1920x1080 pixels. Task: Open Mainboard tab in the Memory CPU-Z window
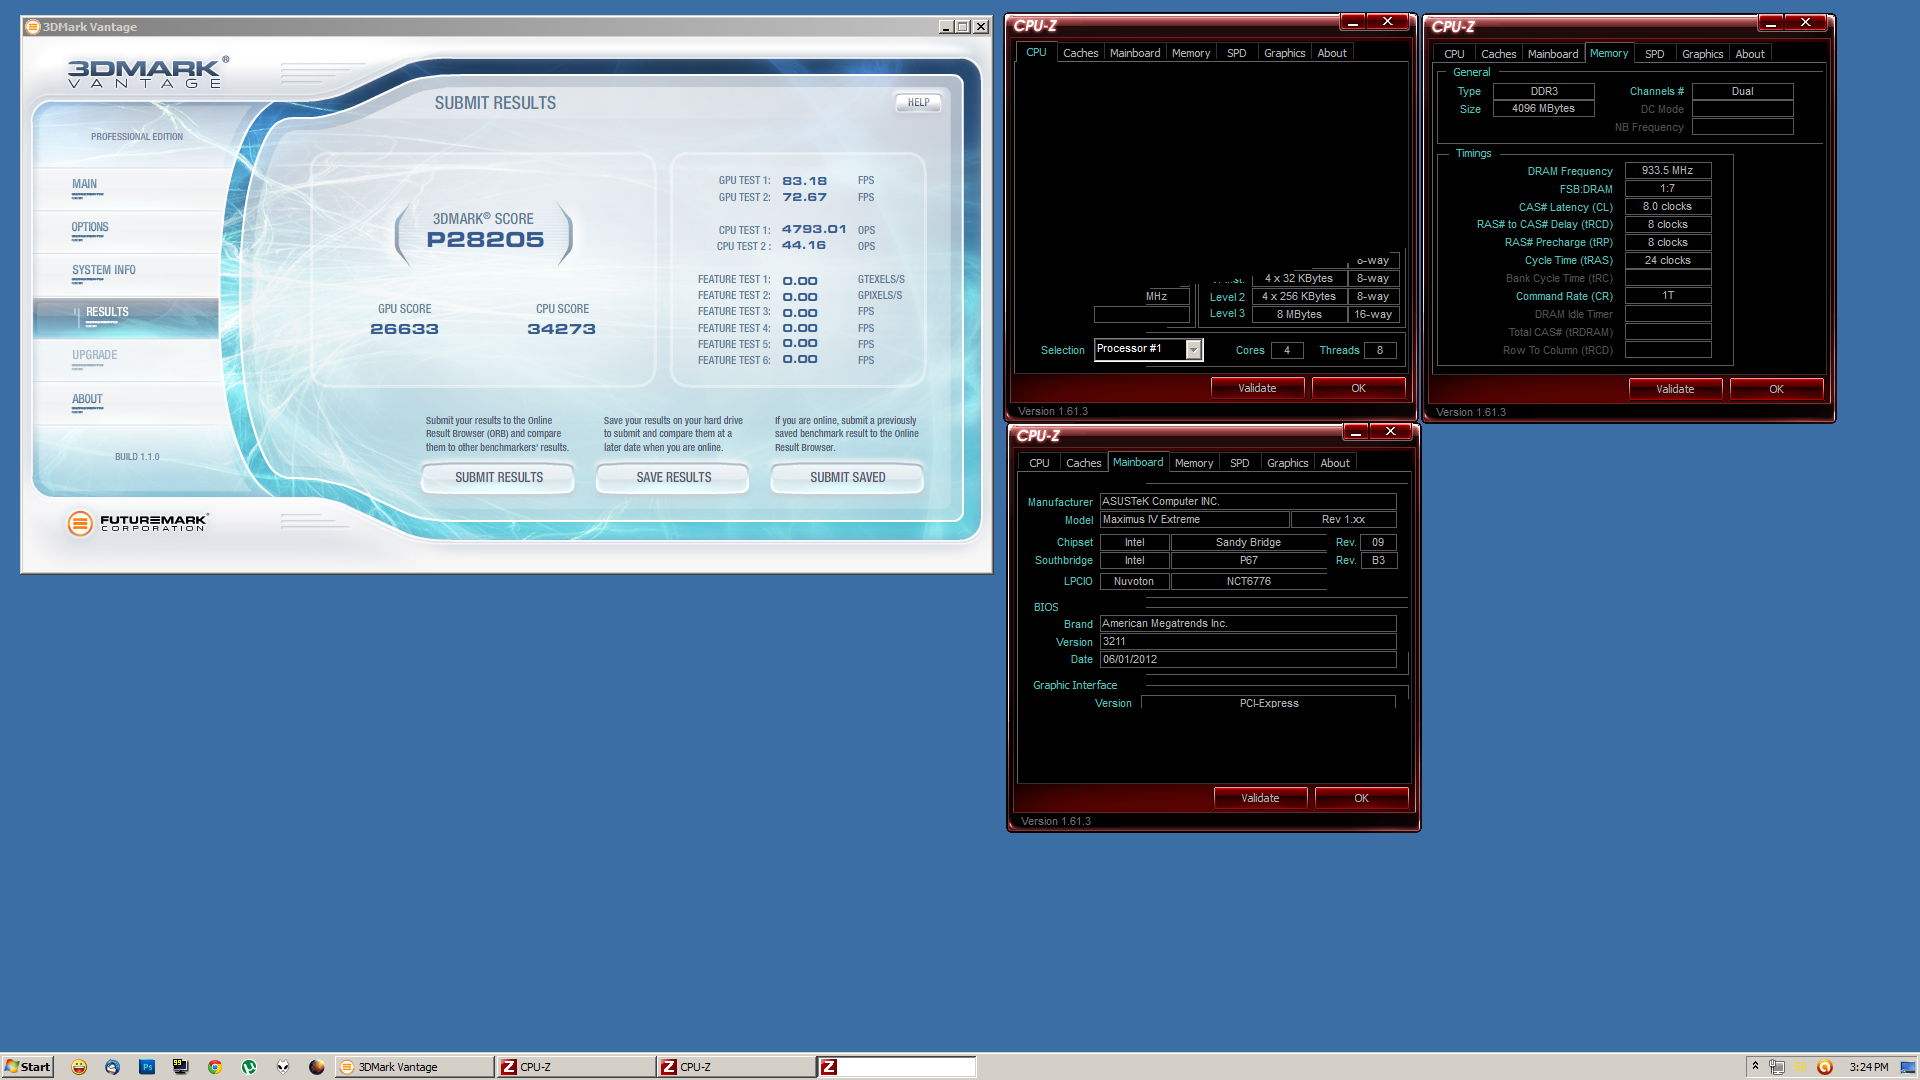pos(1553,54)
